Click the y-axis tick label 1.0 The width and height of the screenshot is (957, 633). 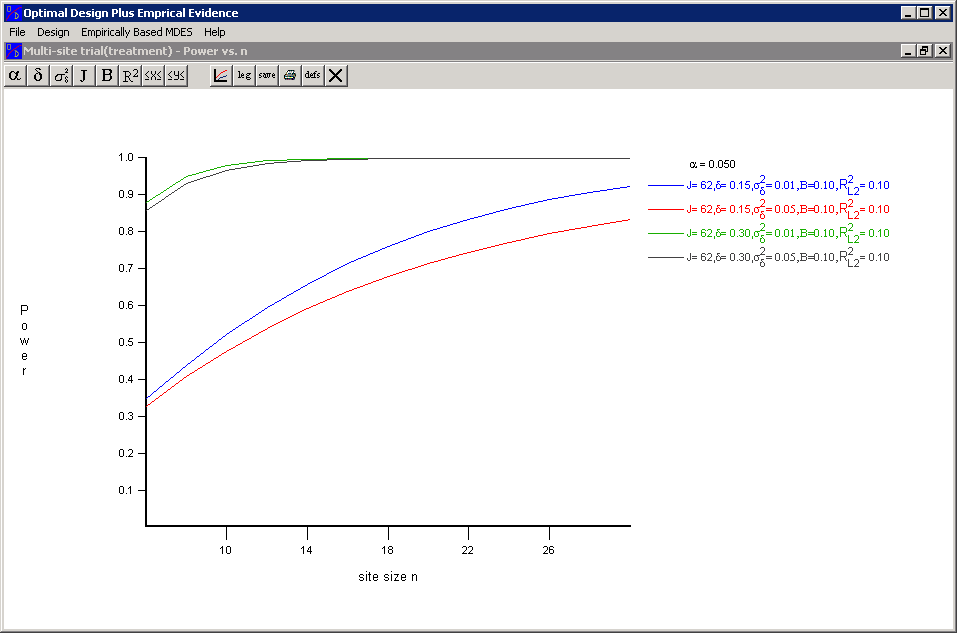point(126,157)
